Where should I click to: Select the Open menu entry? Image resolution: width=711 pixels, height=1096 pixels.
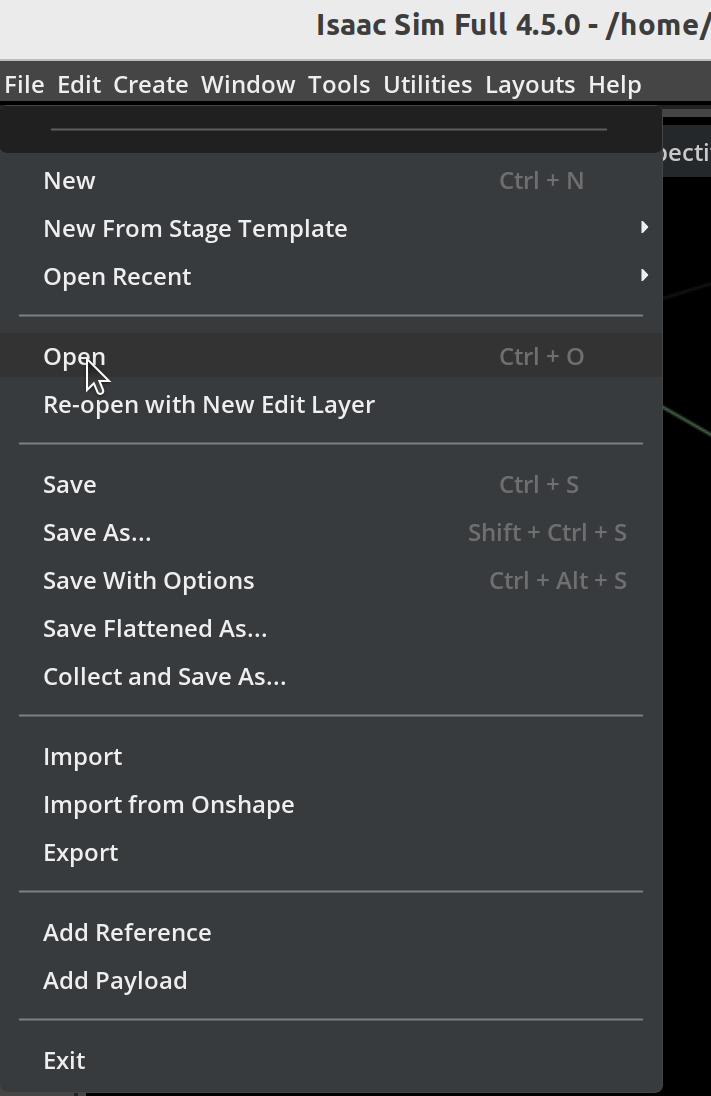pos(74,357)
